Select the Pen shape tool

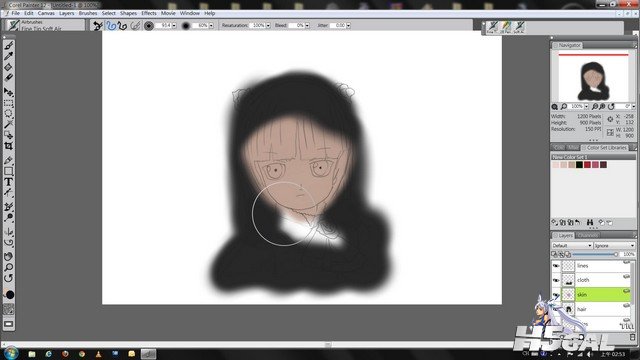9,160
